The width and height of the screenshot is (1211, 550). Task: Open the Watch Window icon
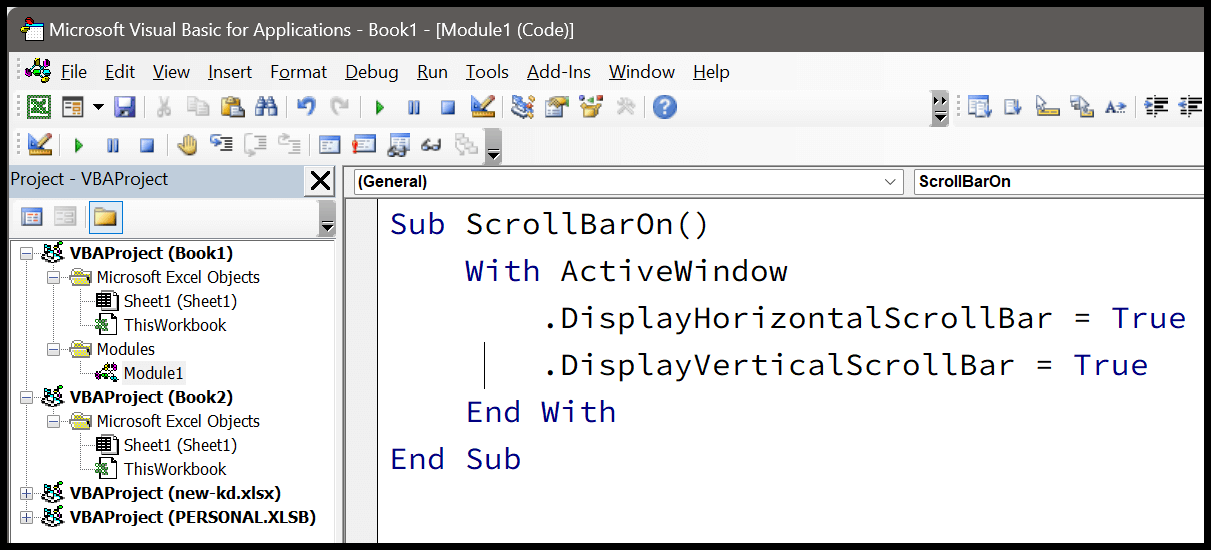[398, 146]
